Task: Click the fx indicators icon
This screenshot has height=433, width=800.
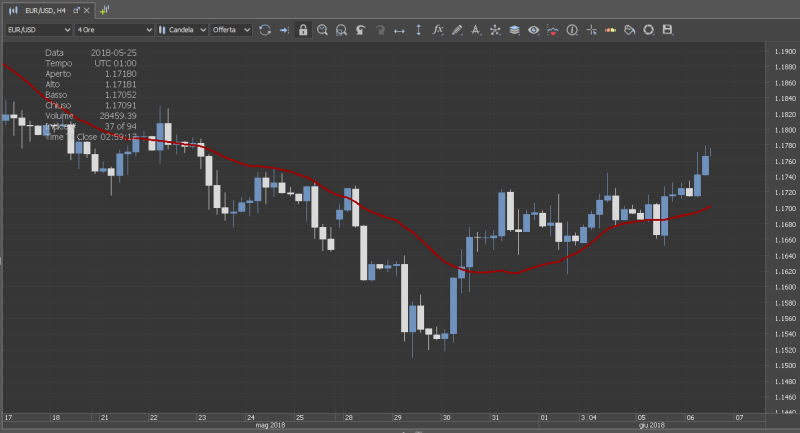Action: tap(437, 30)
